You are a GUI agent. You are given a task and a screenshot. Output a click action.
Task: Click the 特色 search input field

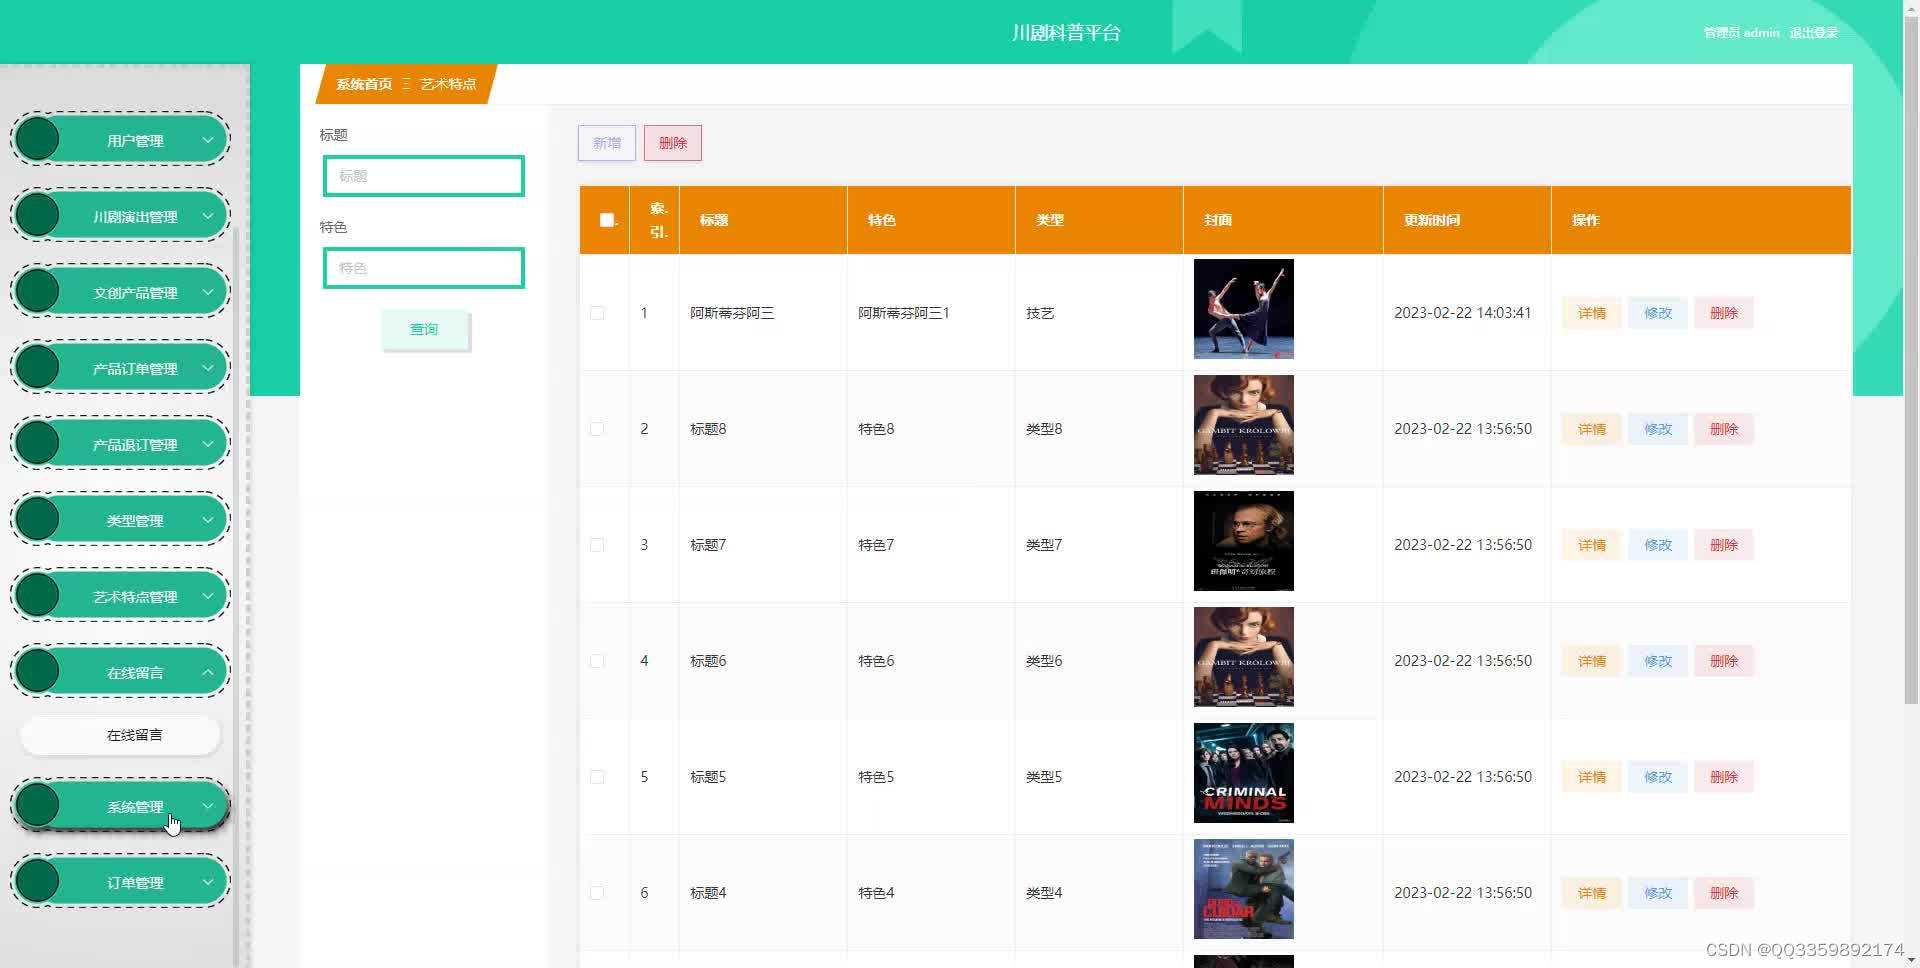click(x=424, y=268)
